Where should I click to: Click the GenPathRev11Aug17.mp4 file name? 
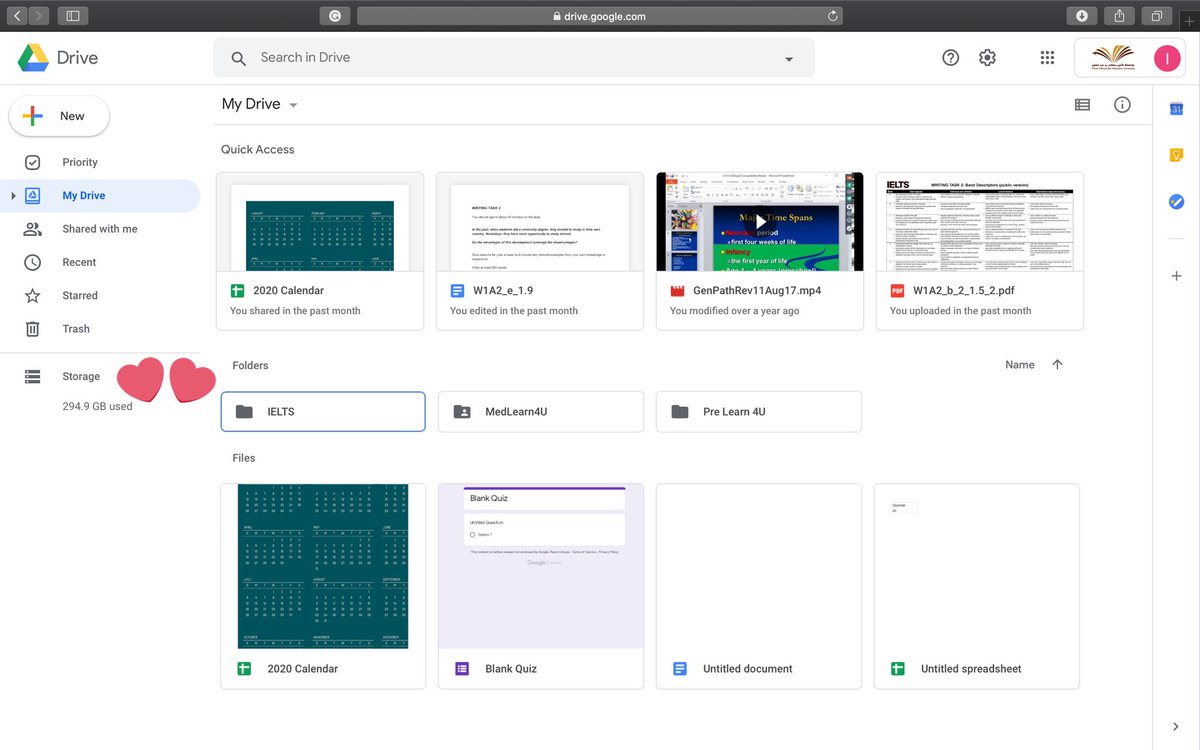757,291
